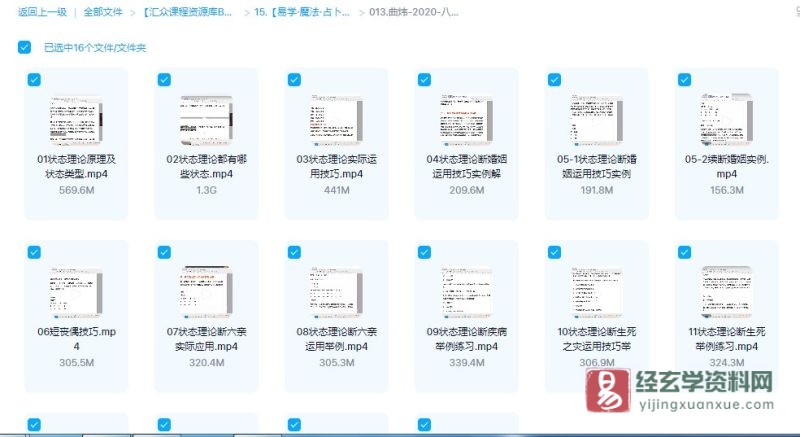Viewport: 800px width, 437px height.
Task: Click the 04状态理论断婚姻 video file icon
Action: click(466, 120)
